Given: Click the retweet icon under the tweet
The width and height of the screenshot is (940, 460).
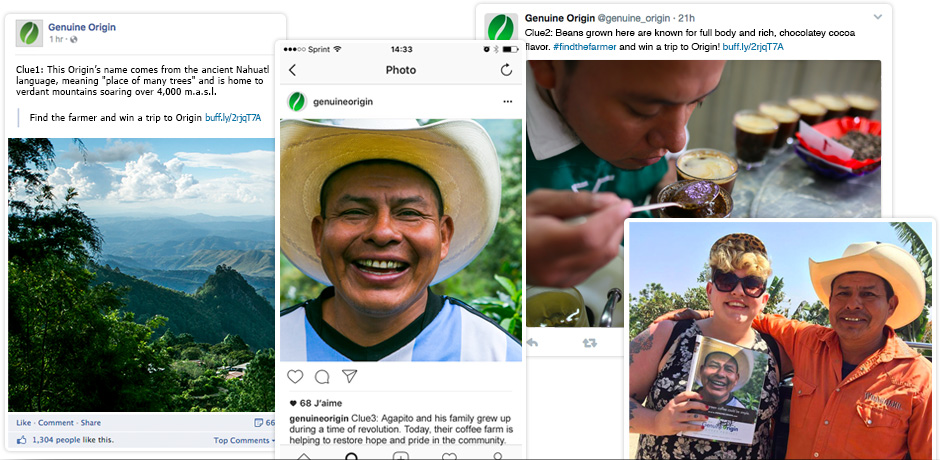Looking at the screenshot, I should (x=589, y=343).
